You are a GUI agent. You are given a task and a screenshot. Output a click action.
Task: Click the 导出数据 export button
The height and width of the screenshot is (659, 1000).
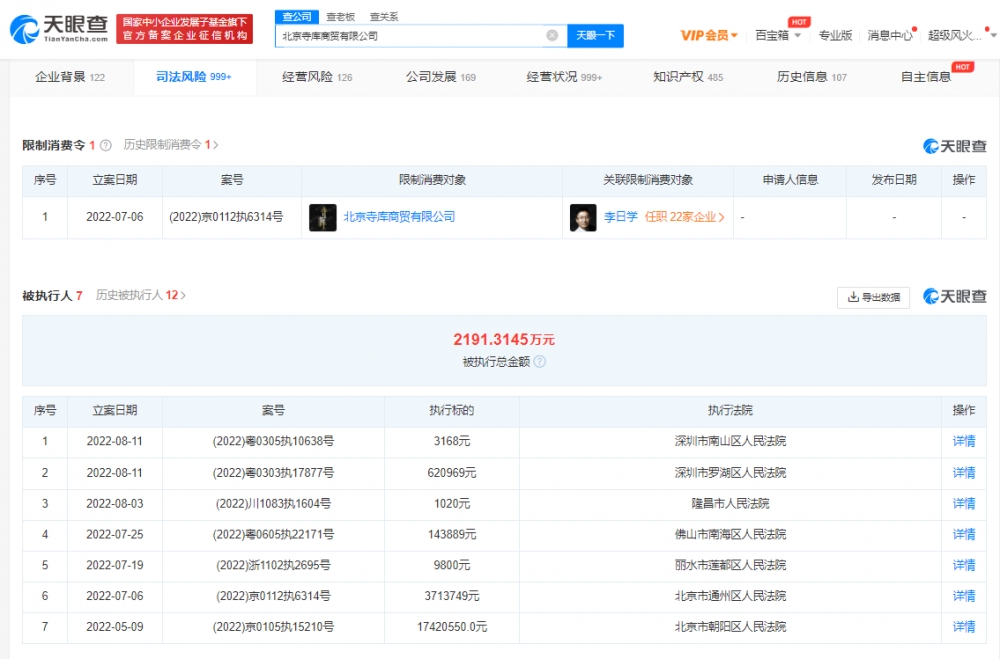point(873,297)
